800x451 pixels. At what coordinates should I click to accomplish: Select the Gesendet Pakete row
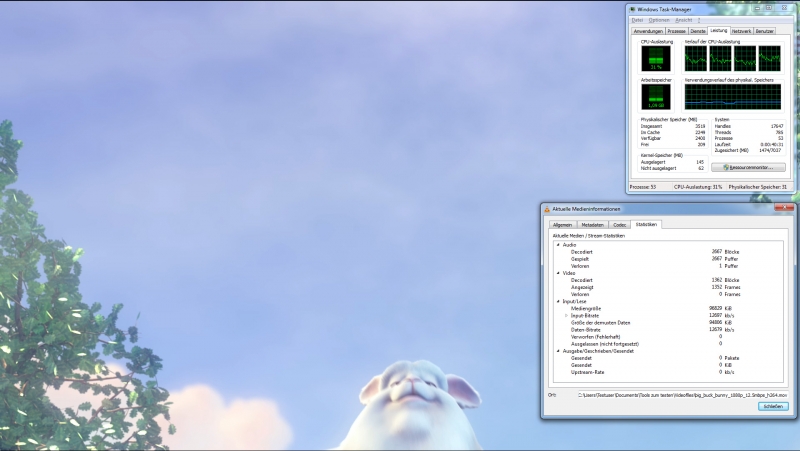click(x=668, y=358)
